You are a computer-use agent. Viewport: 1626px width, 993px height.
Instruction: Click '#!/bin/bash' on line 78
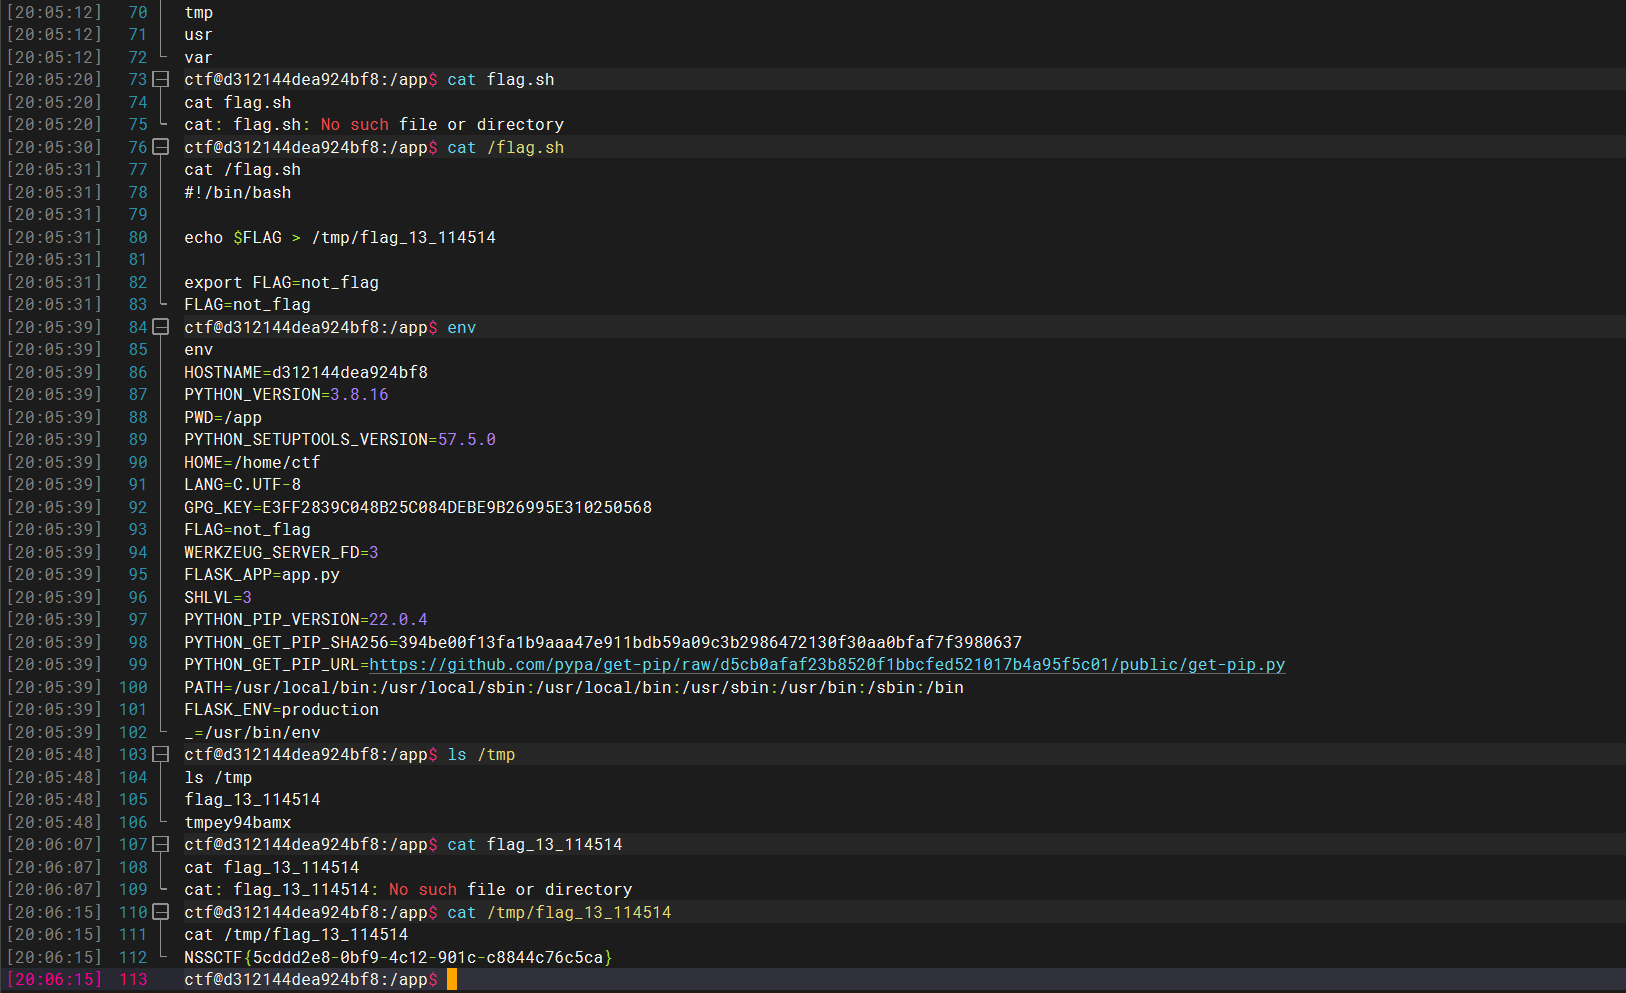238,192
